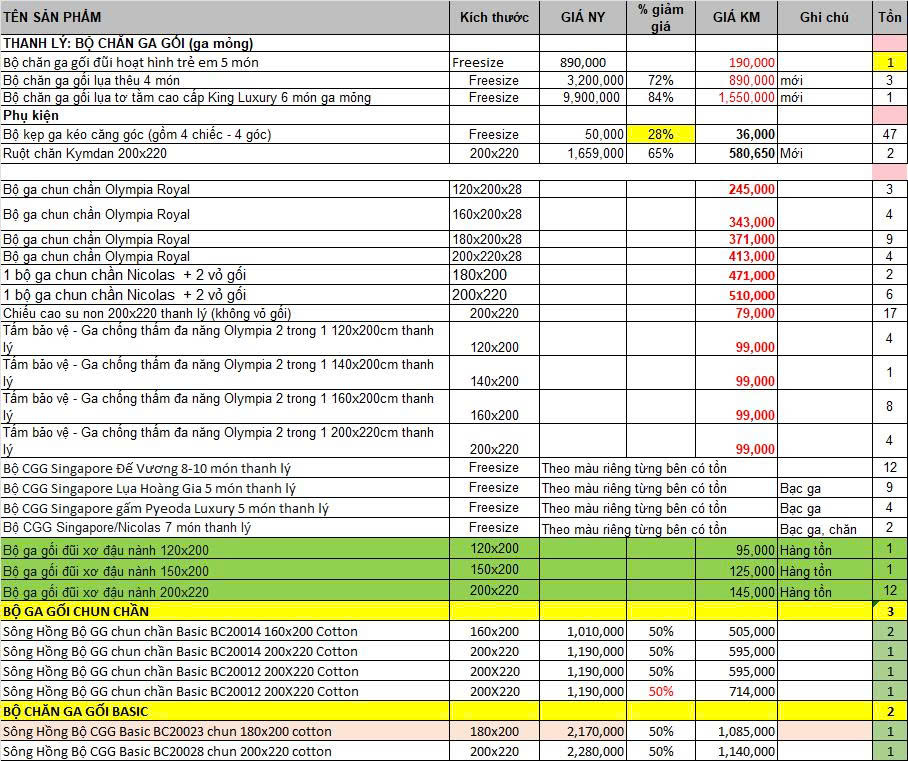Select 'Sông Hồng Bộ CGG Basic BC20023 chun 180x200'
This screenshot has width=908, height=761.
pos(225,731)
